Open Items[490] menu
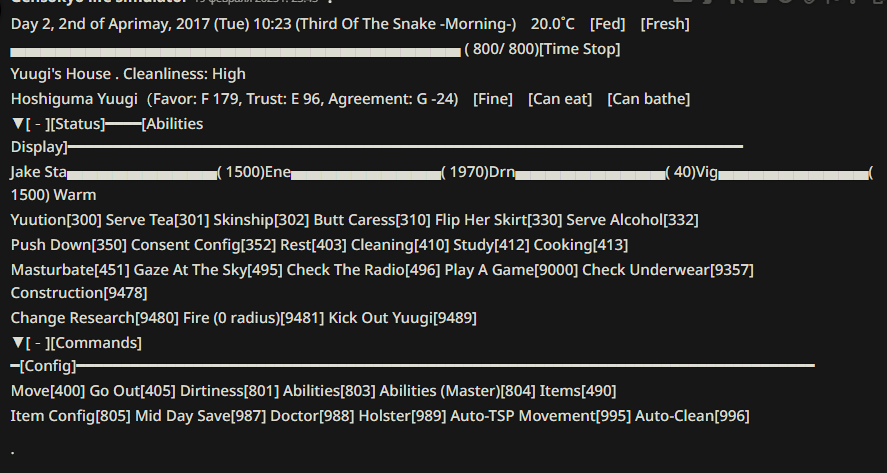887x473 pixels. [x=578, y=391]
